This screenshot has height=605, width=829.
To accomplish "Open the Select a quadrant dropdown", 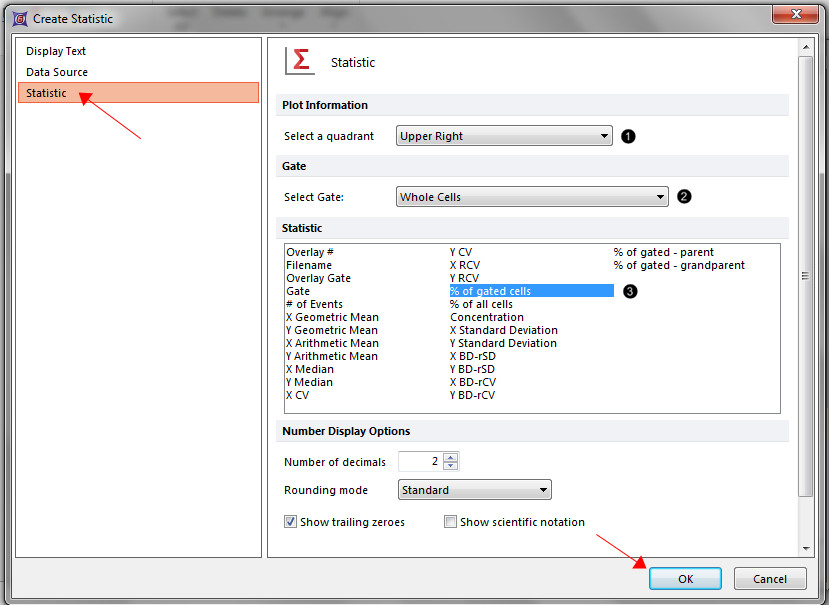I will 504,136.
